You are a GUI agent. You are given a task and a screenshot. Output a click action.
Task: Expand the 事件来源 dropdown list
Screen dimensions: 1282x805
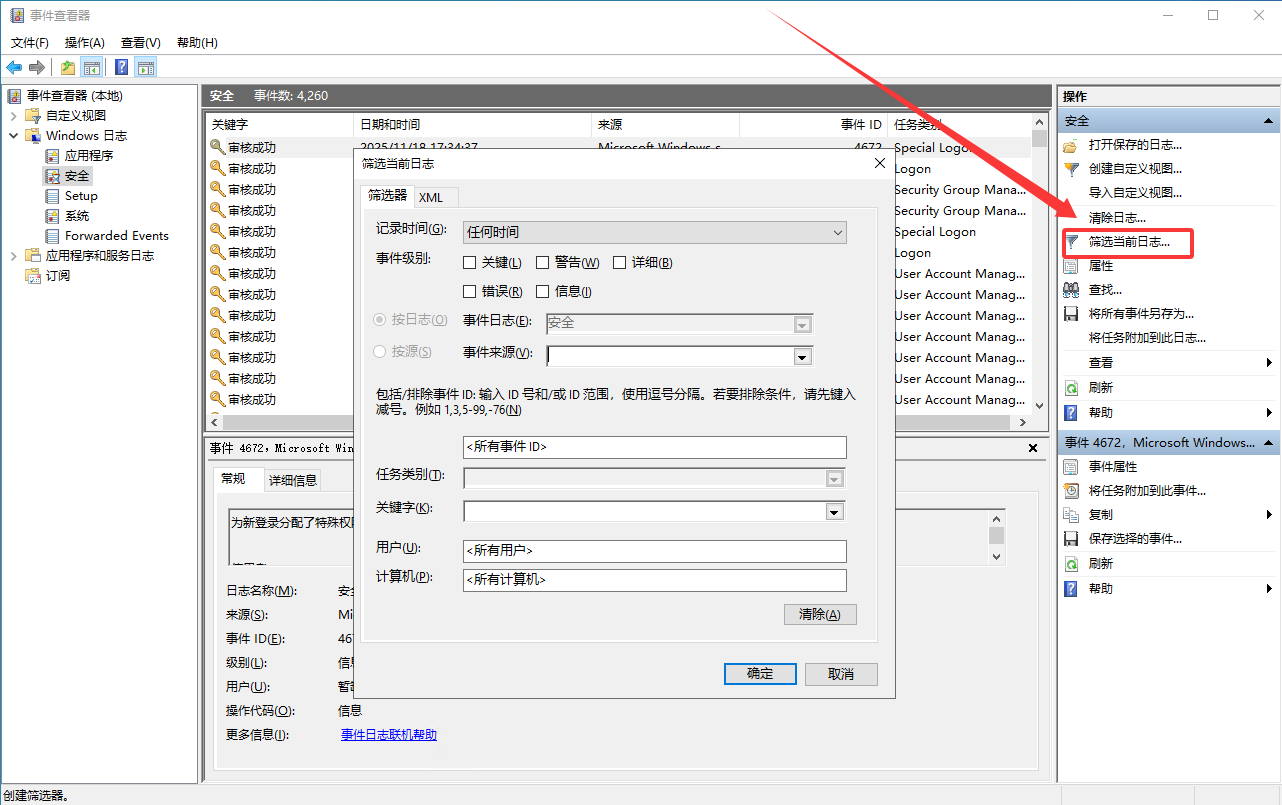pos(801,356)
